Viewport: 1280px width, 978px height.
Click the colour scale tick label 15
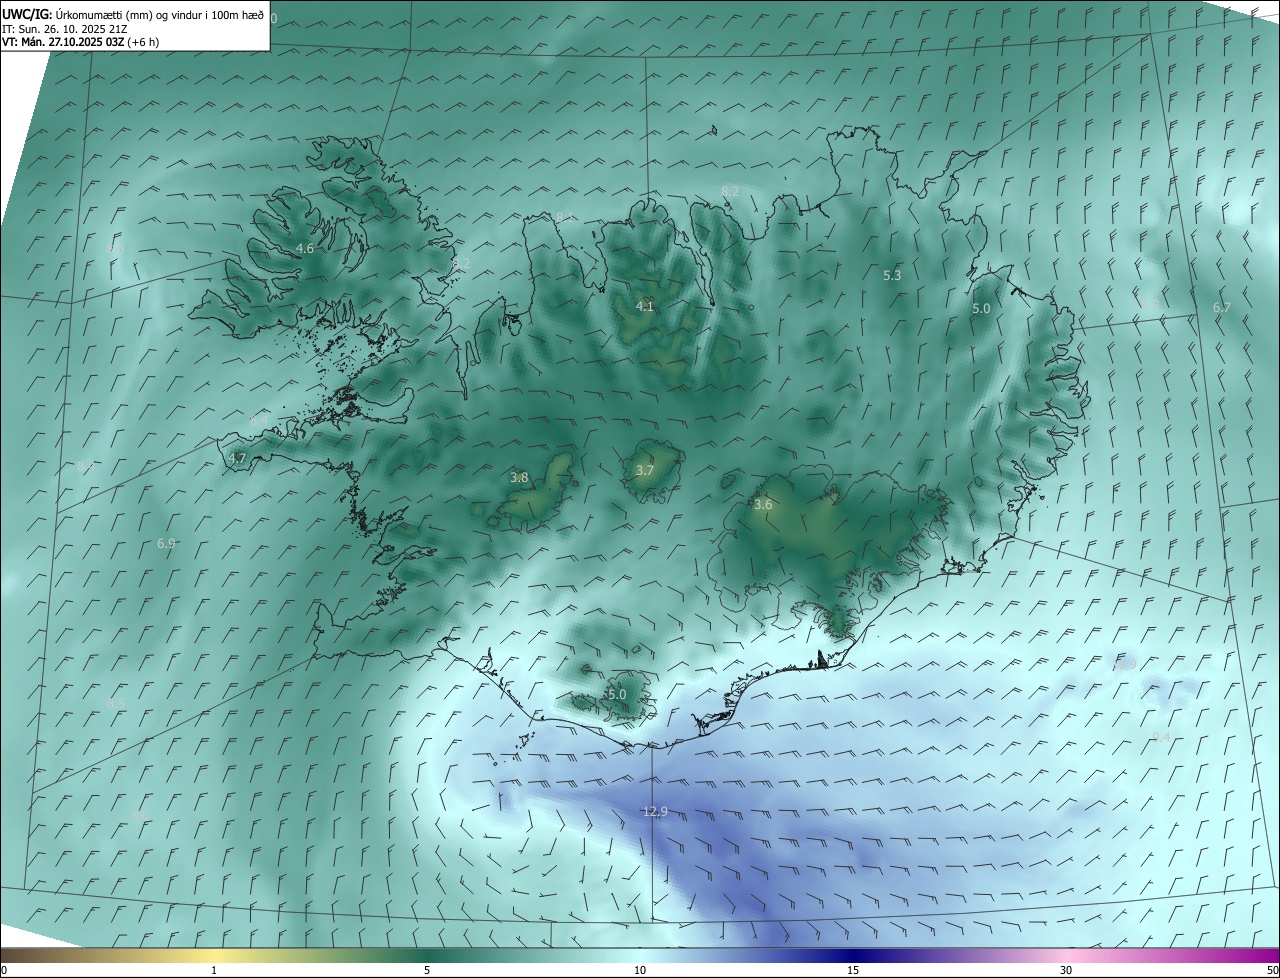(853, 970)
